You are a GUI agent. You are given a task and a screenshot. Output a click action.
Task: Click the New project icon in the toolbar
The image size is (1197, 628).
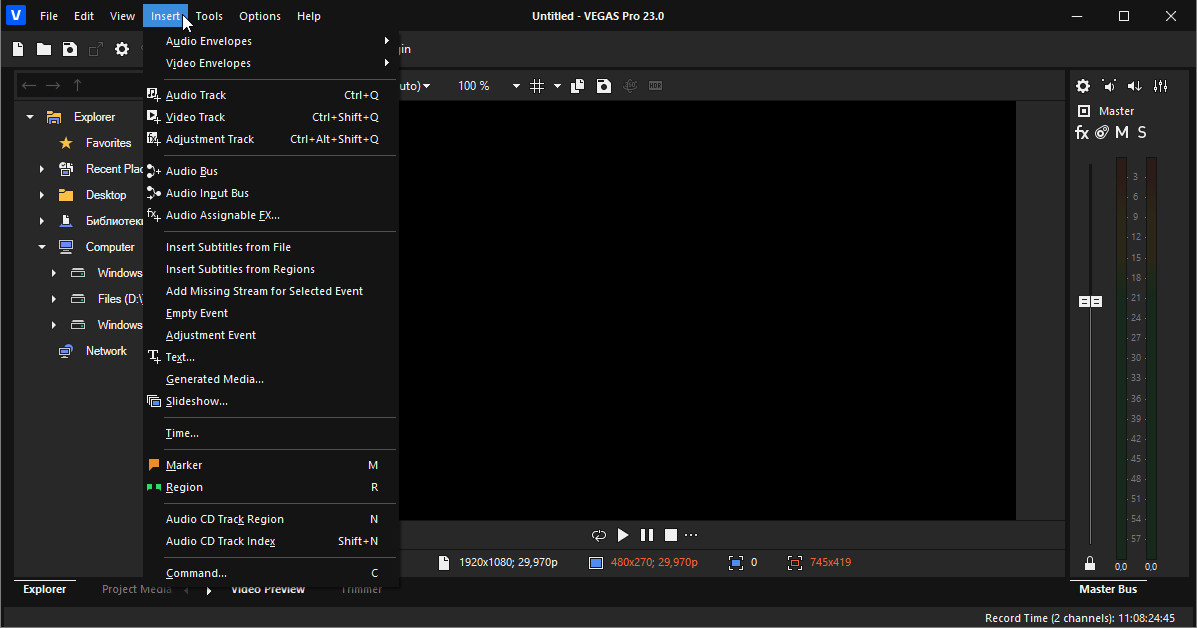click(x=18, y=49)
